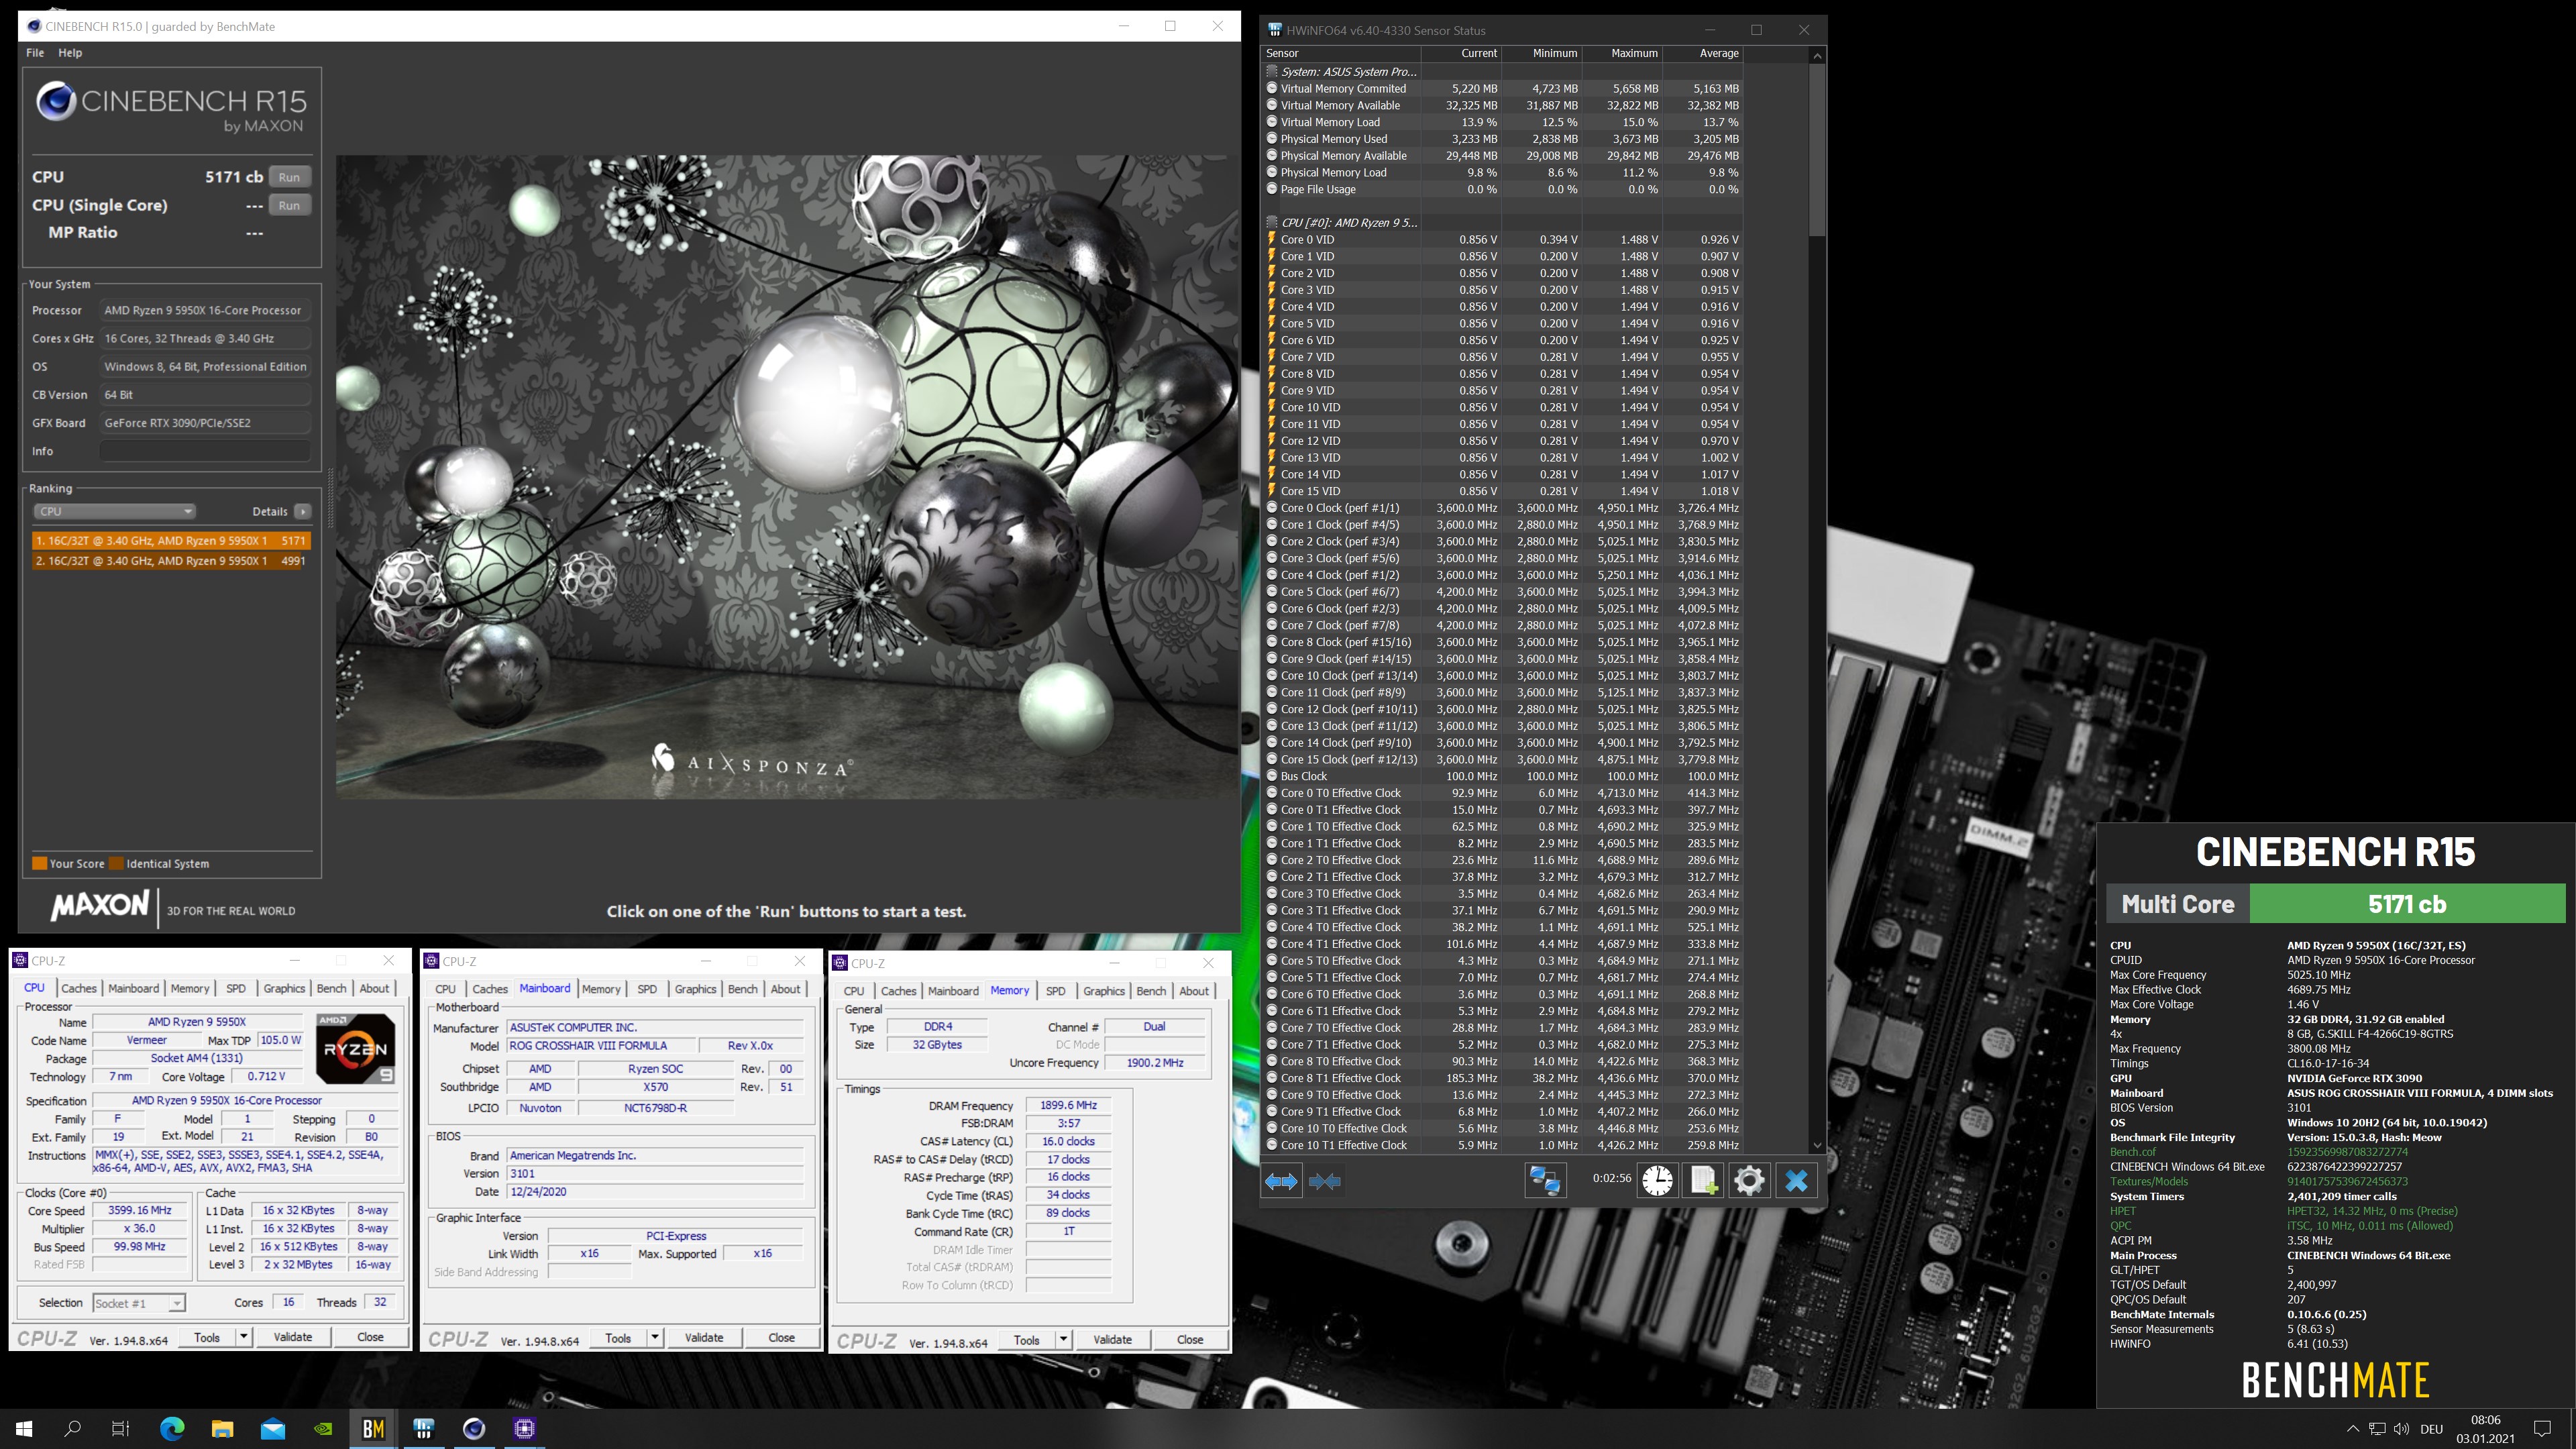Click the Ryzen 9 logo in CPU-Z
2576x1449 pixels.
click(x=355, y=1048)
